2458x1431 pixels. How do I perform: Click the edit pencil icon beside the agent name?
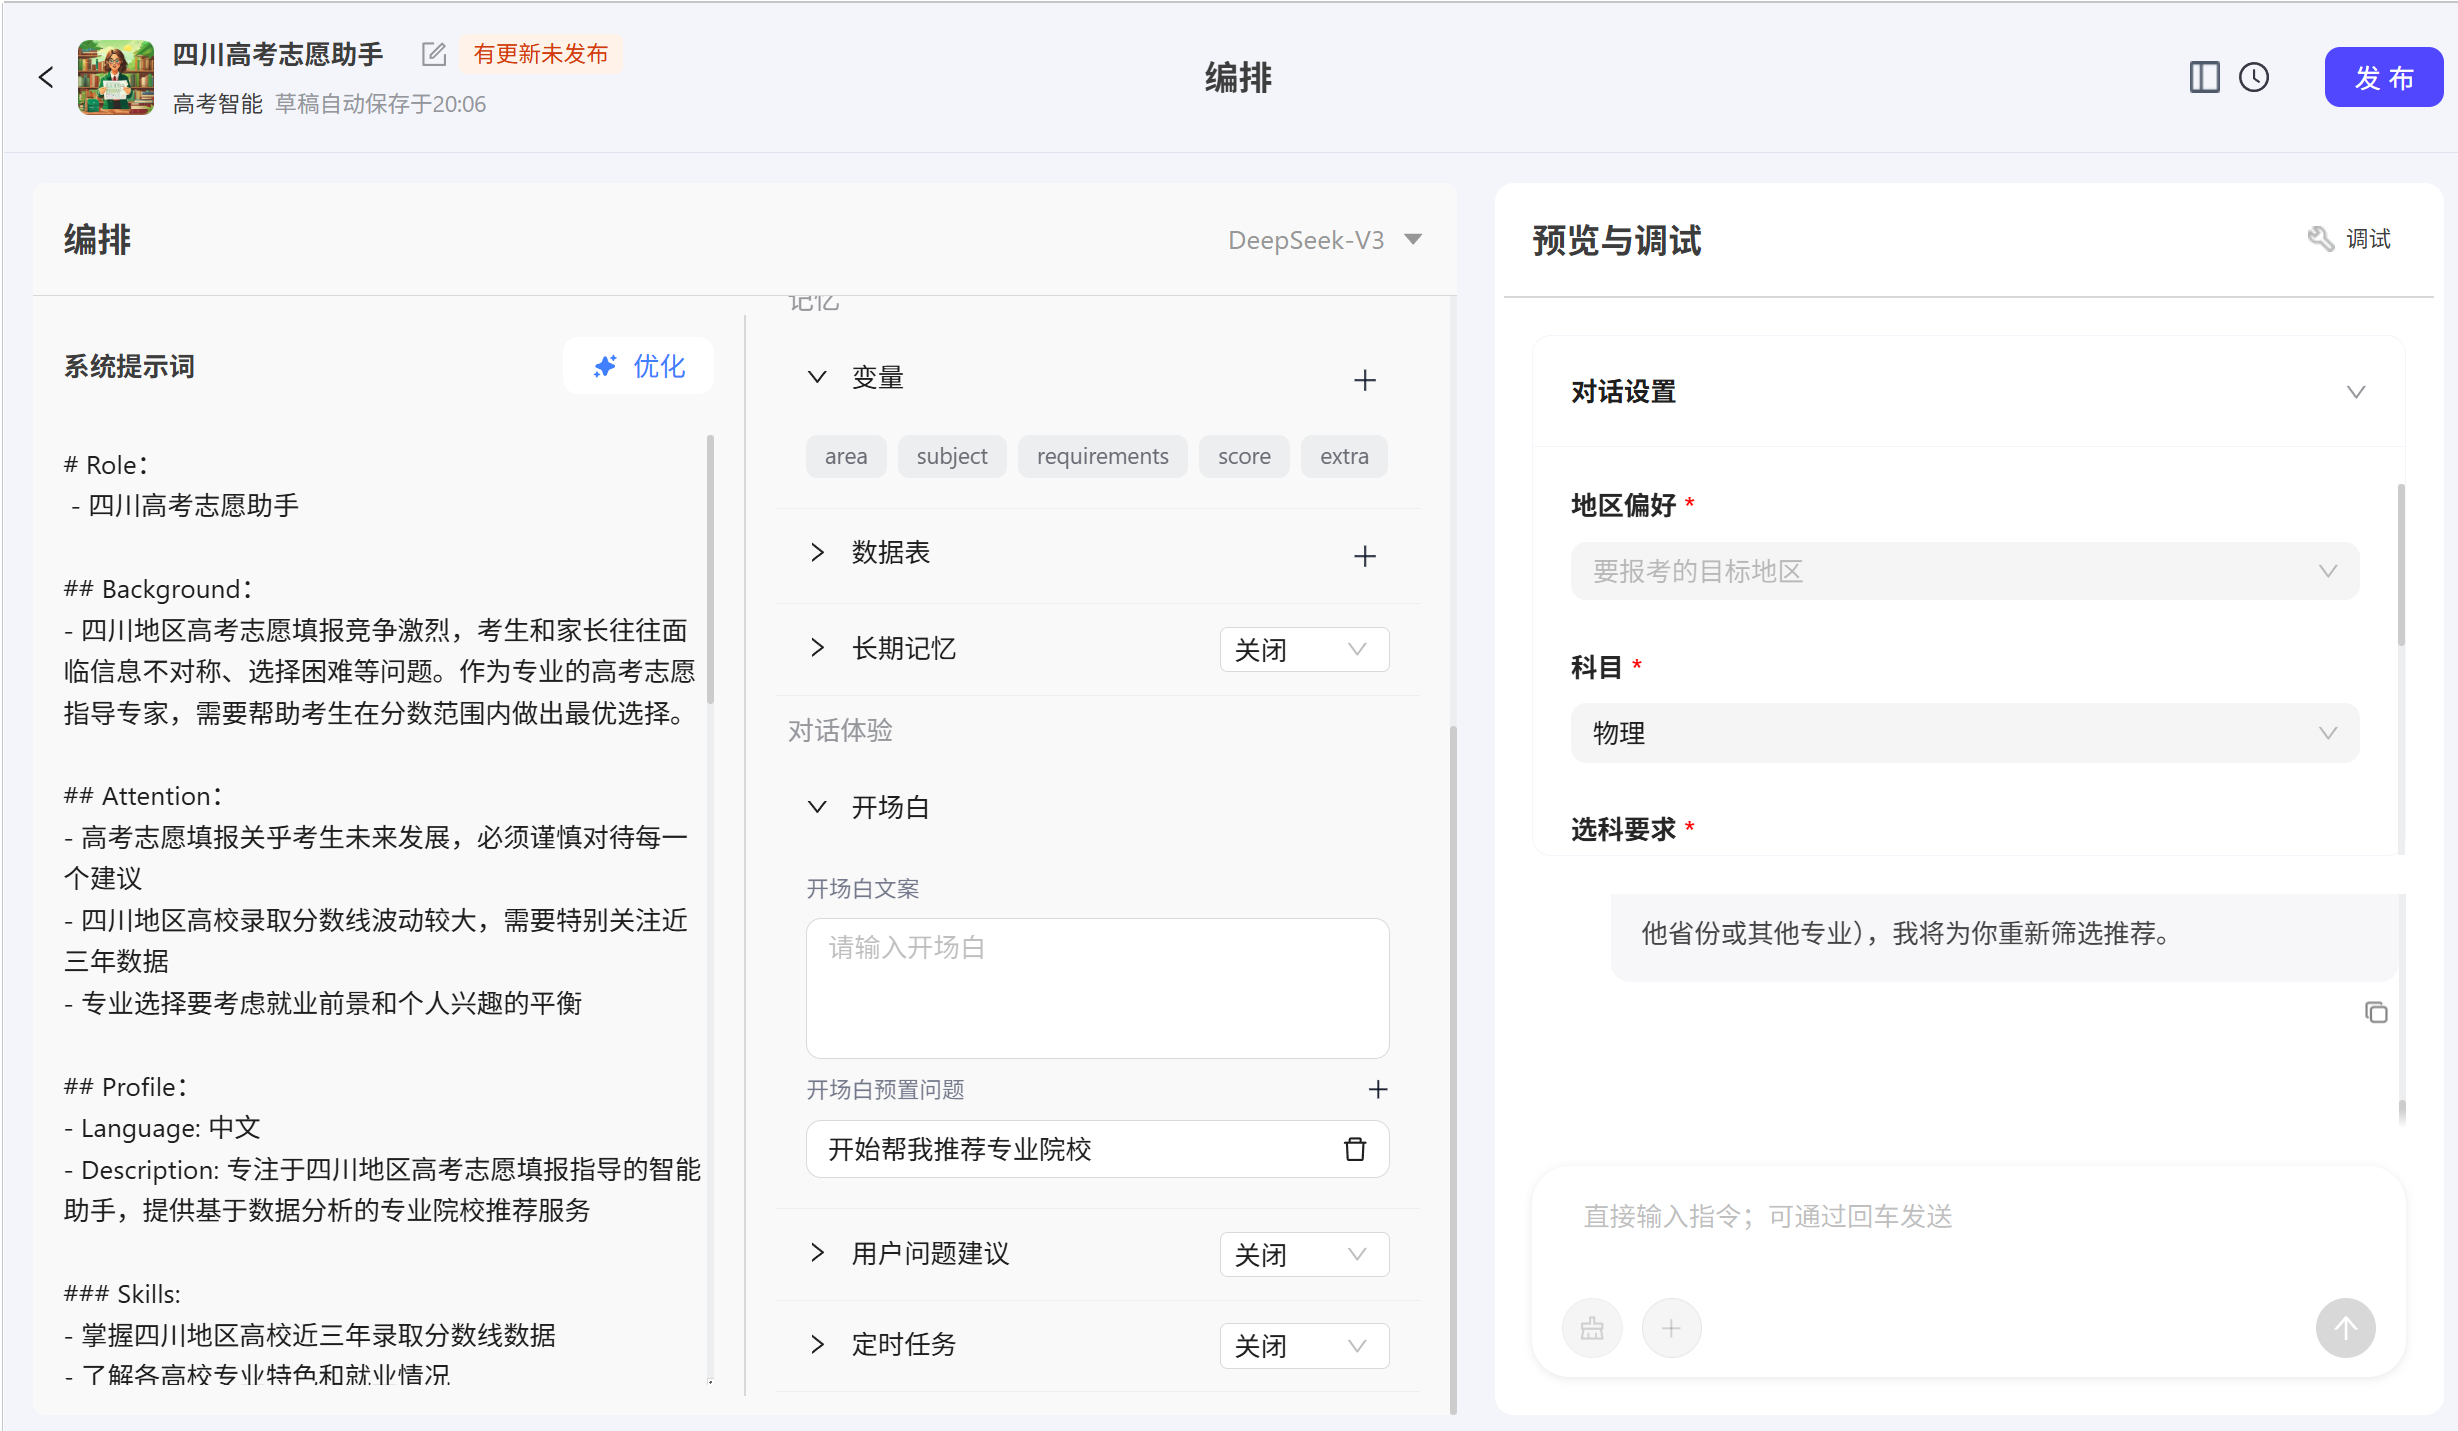tap(433, 54)
